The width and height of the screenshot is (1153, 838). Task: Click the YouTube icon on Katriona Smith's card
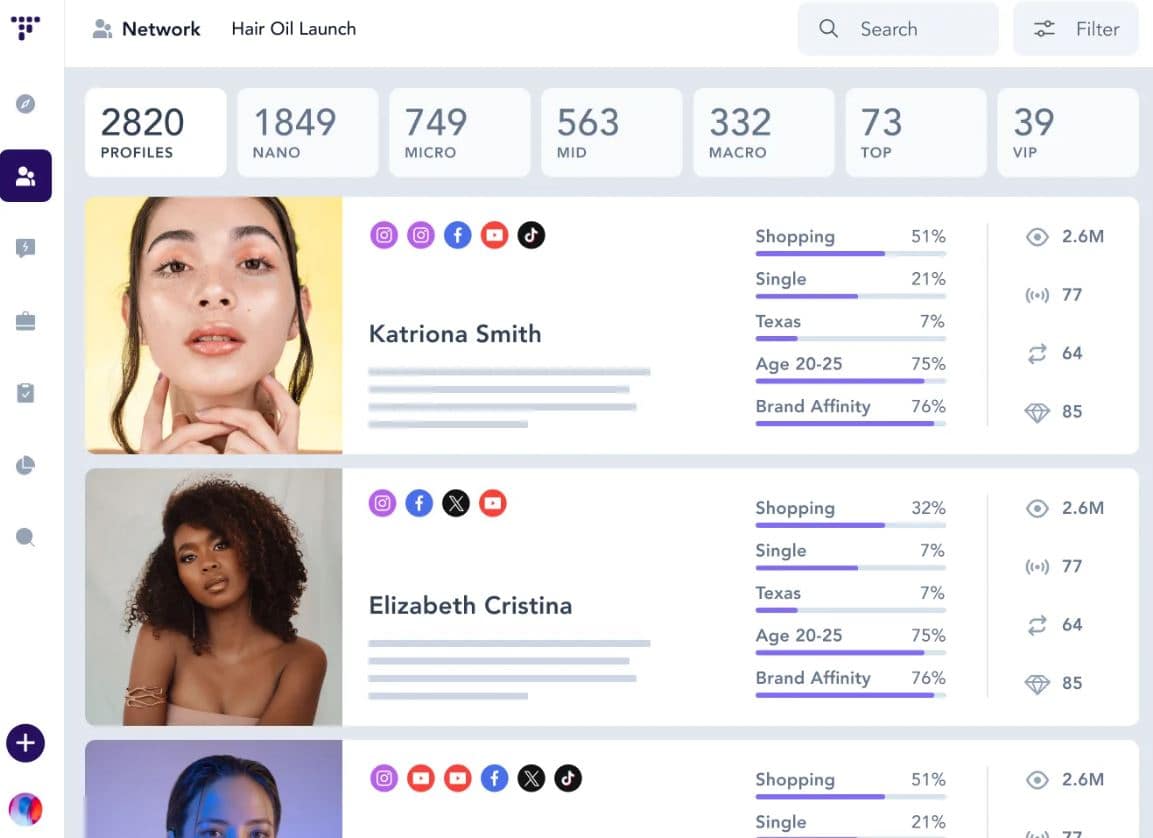click(494, 235)
